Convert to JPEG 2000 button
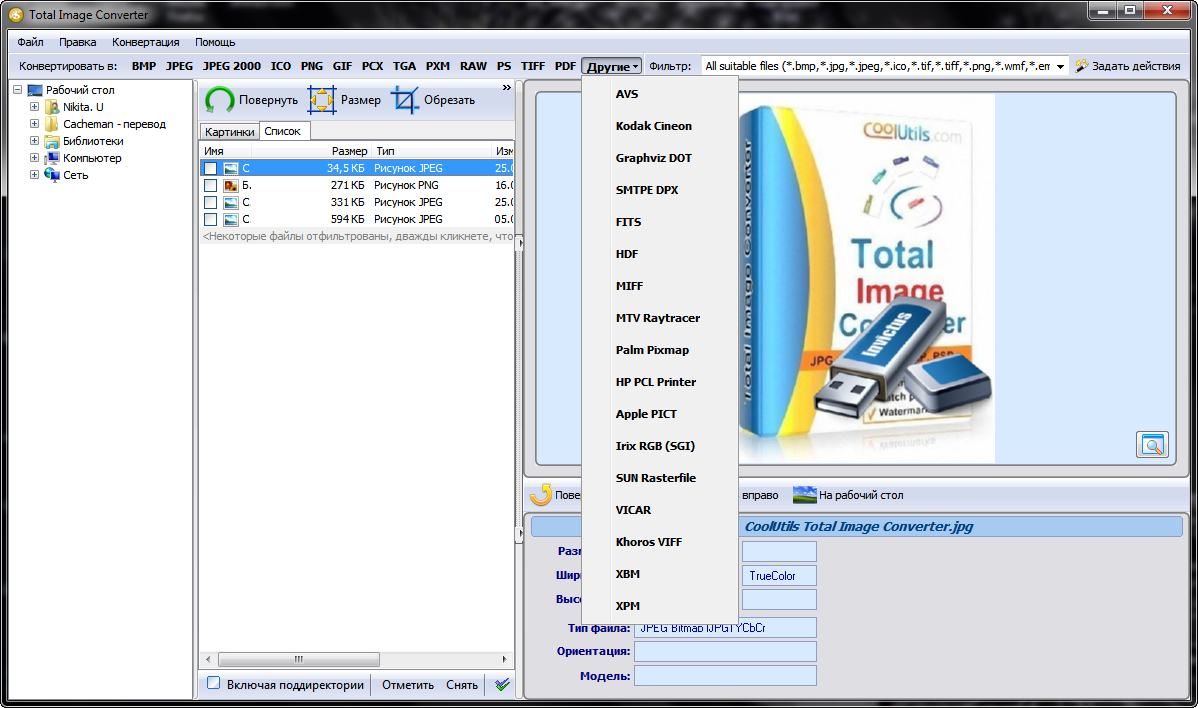Image resolution: width=1198 pixels, height=708 pixels. tap(232, 66)
